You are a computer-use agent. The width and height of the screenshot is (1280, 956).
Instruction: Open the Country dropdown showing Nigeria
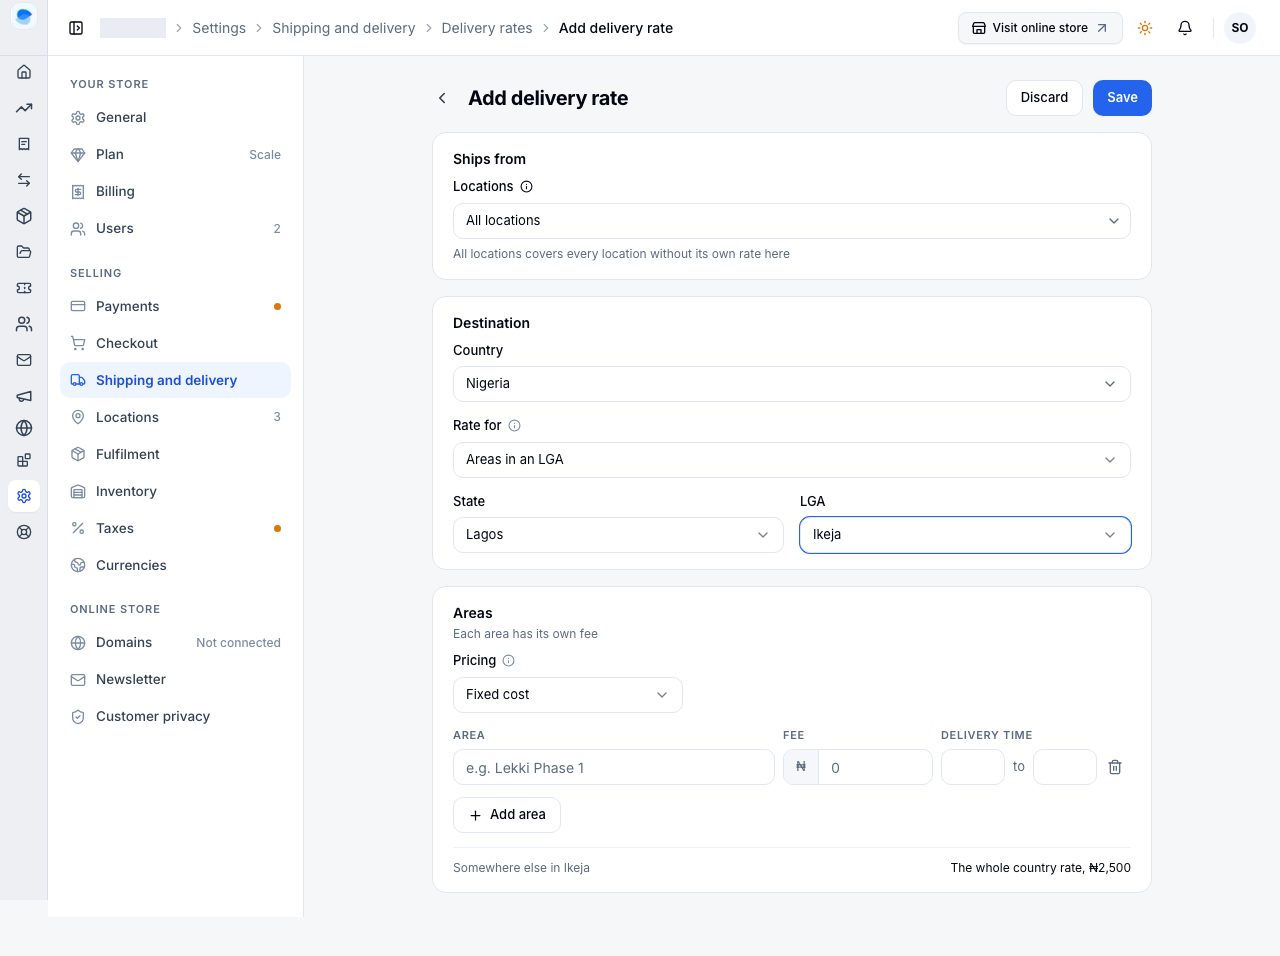click(792, 384)
